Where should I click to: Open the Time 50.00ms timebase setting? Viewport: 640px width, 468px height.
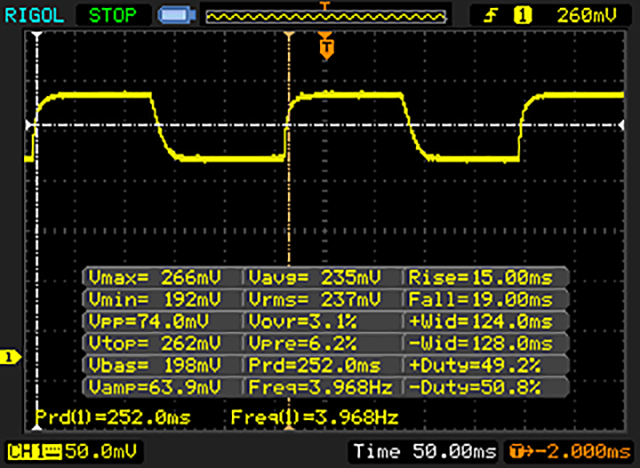[426, 453]
